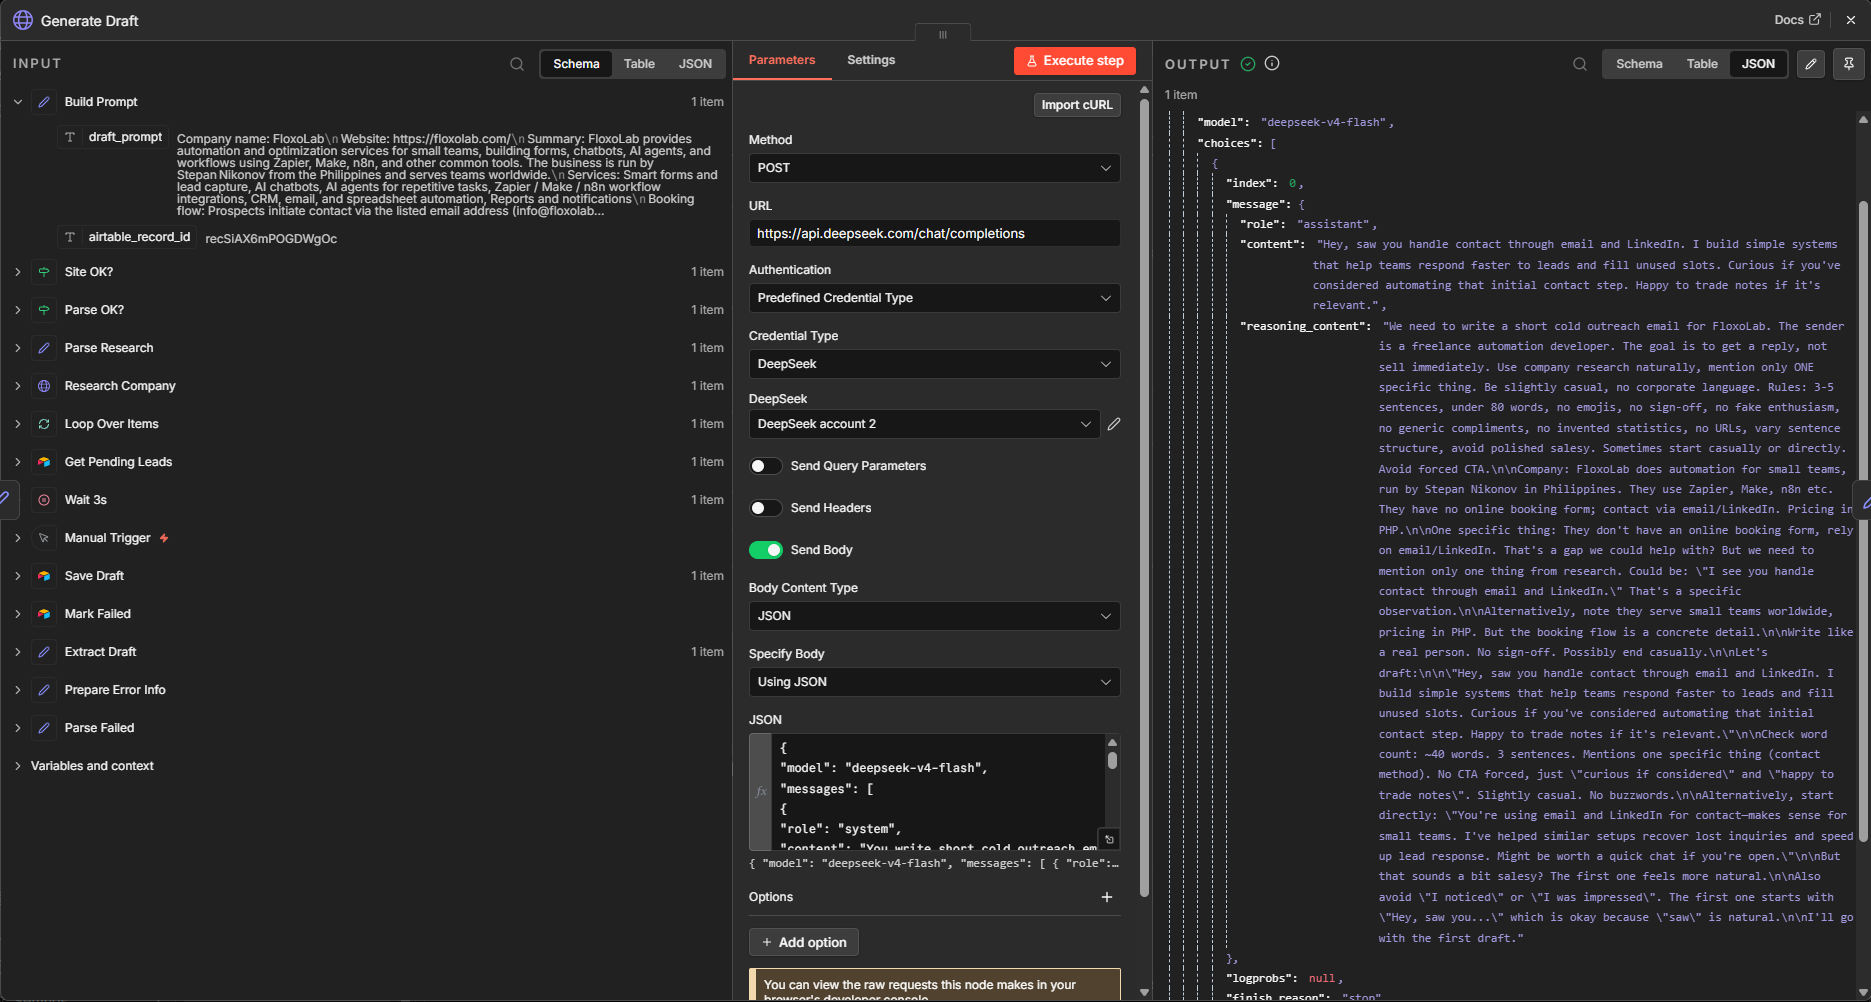Image resolution: width=1871 pixels, height=1002 pixels.
Task: Open the Authentication dropdown
Action: tap(934, 298)
